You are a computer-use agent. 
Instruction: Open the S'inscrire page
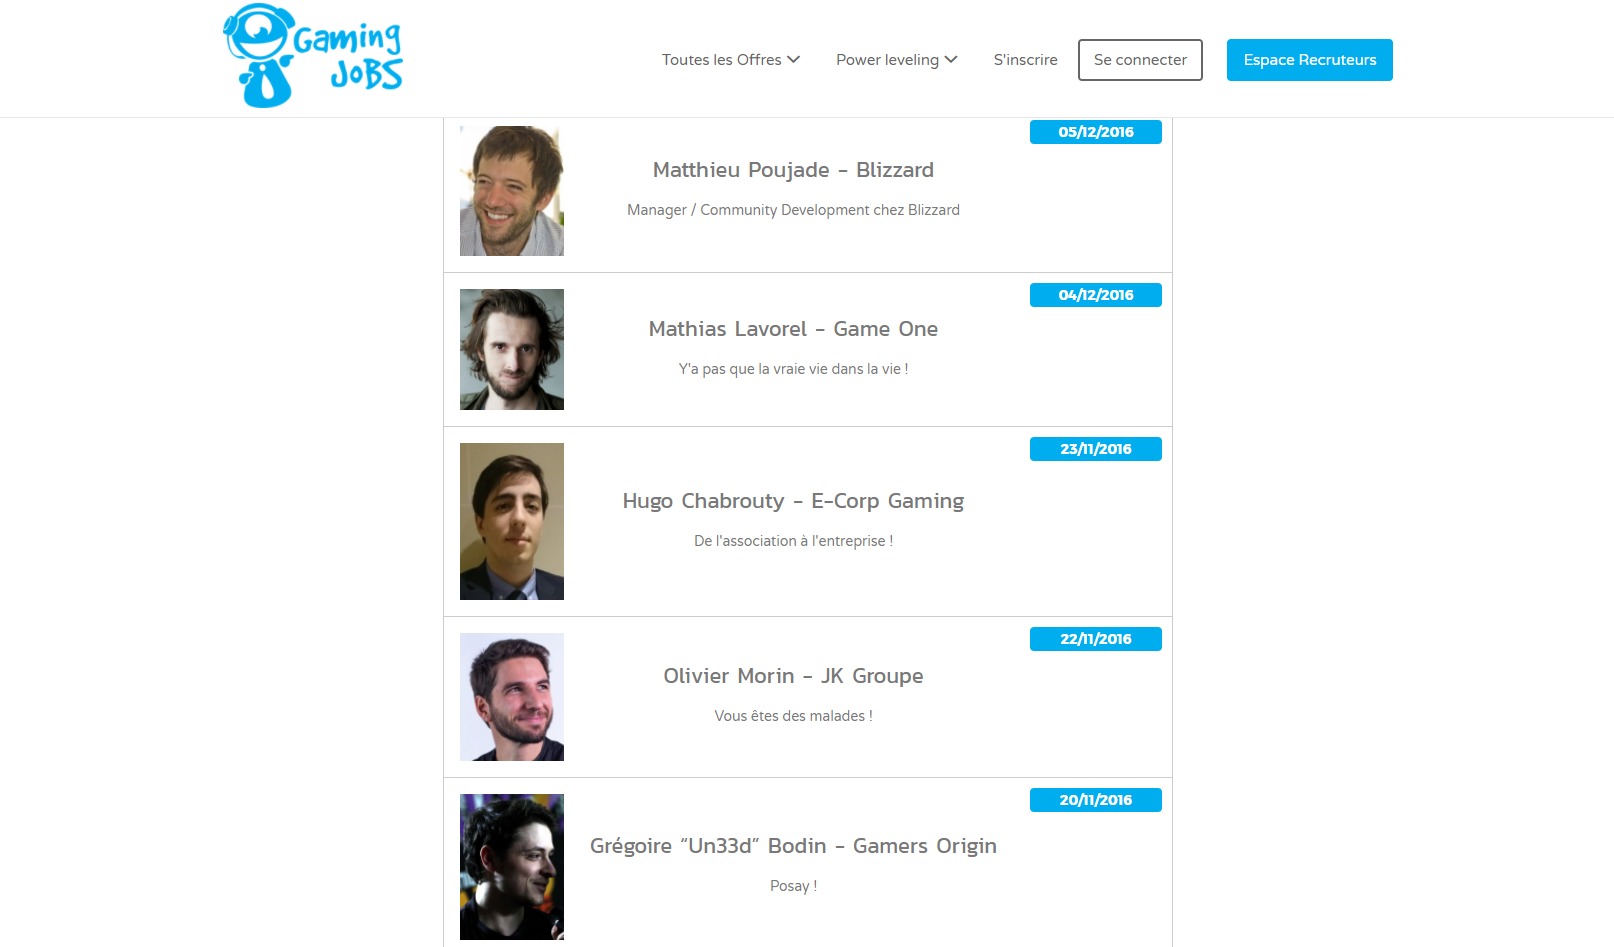[x=1025, y=60]
